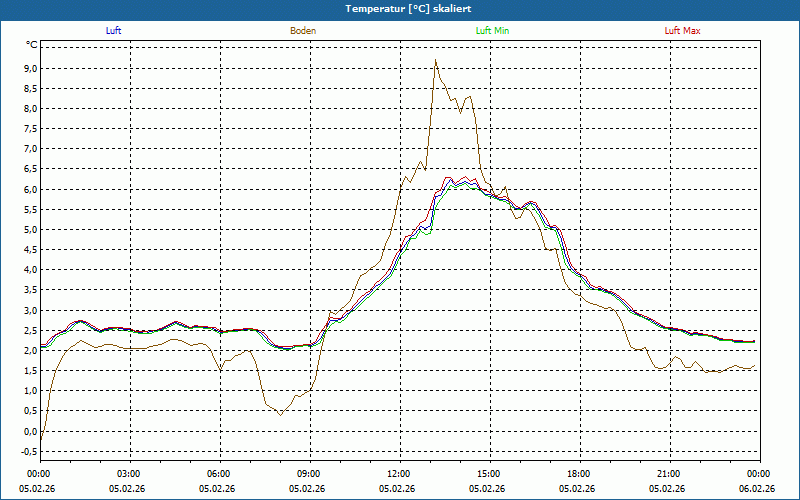Screen dimensions: 800x500
Task: Select the 06:00 time axis label
Action: pos(219,474)
